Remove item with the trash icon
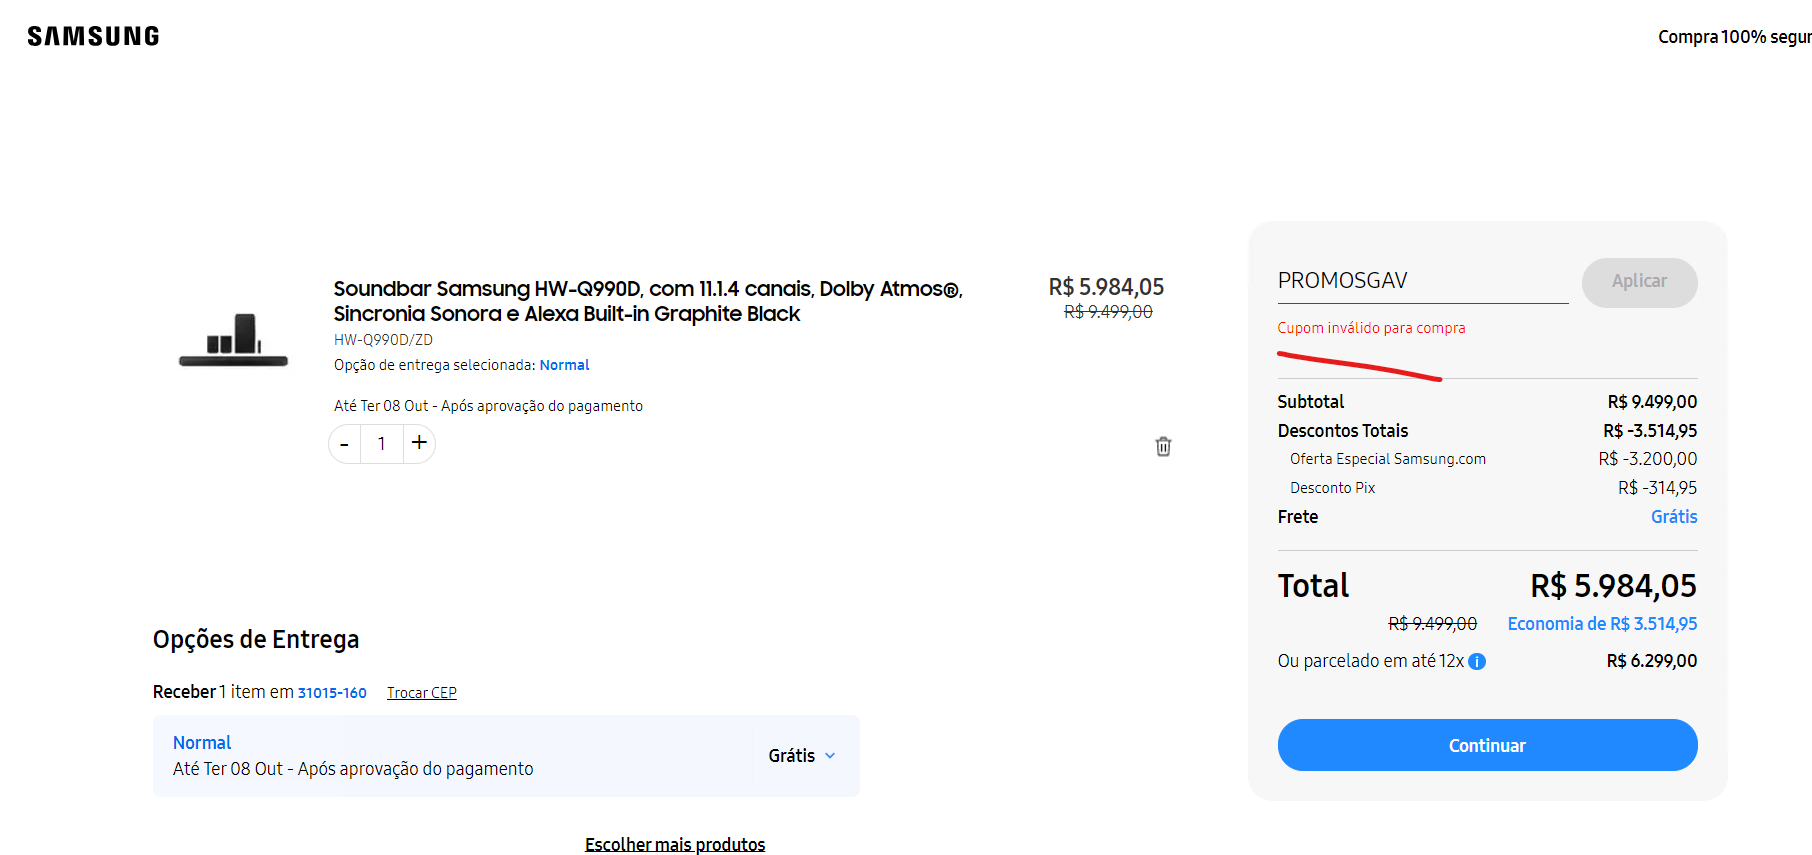The width and height of the screenshot is (1812, 855). pyautogui.click(x=1163, y=446)
